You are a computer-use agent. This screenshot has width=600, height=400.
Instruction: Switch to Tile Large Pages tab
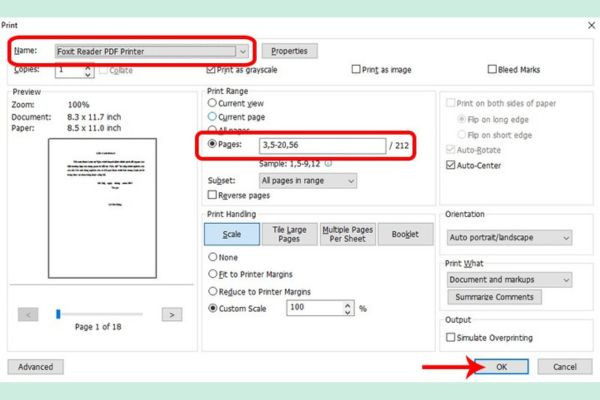(289, 234)
